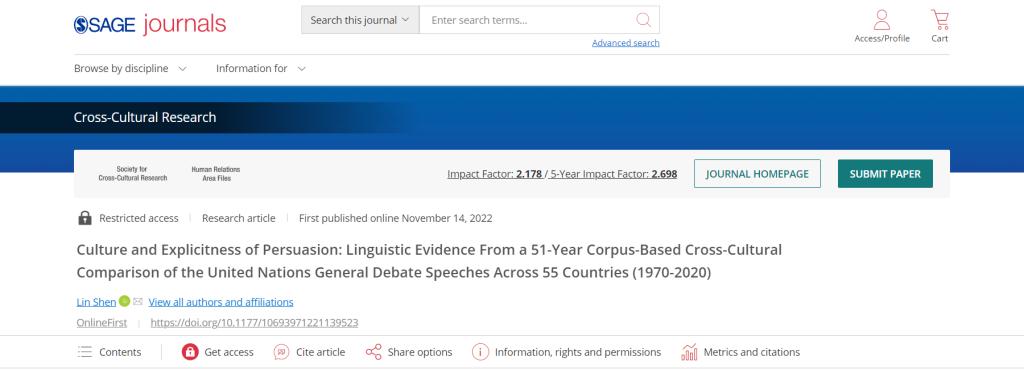Click the SUBMIT PAPER button
The width and height of the screenshot is (1024, 370).
click(x=885, y=174)
